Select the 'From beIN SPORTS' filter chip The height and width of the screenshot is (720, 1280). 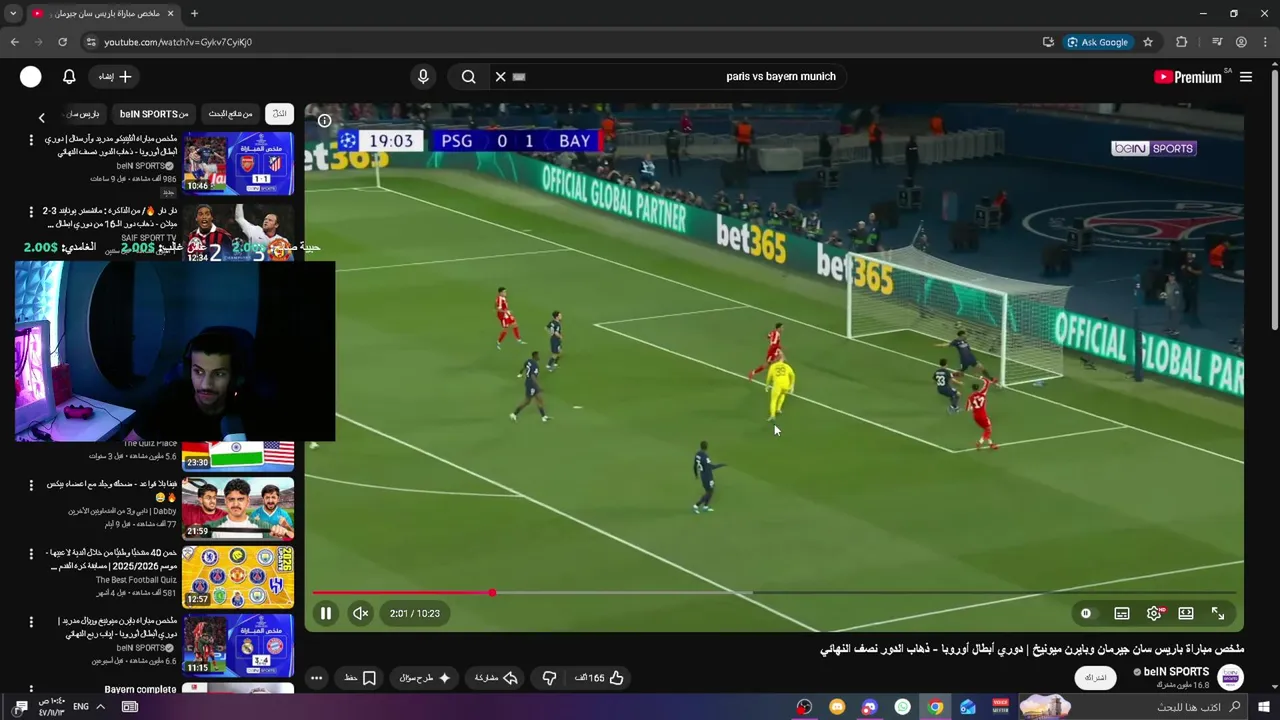[154, 114]
